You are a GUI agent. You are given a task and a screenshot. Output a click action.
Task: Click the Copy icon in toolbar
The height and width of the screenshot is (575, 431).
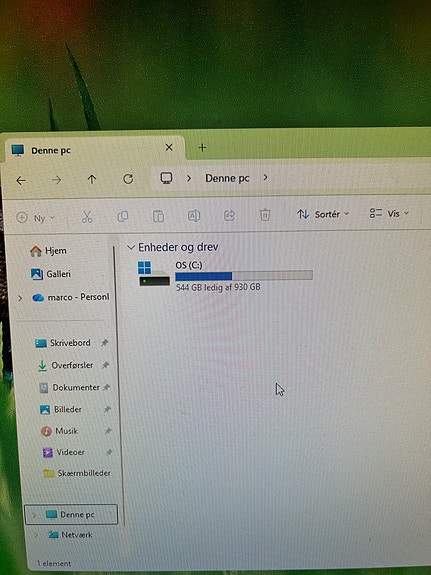[x=123, y=216]
